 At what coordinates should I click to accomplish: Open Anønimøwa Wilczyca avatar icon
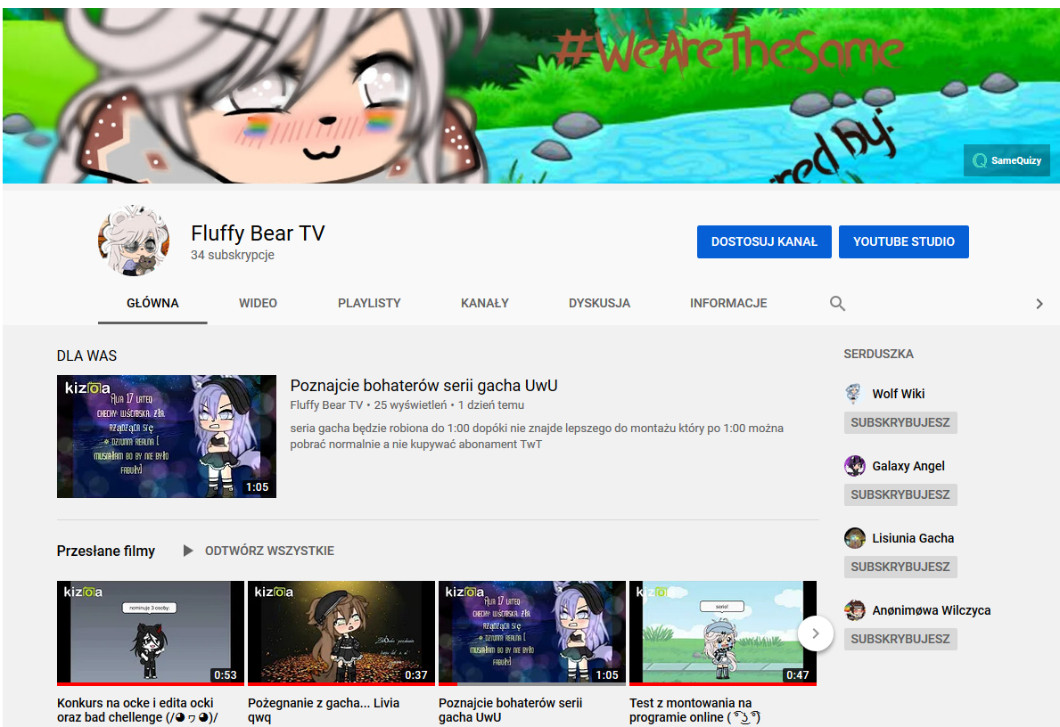point(854,610)
